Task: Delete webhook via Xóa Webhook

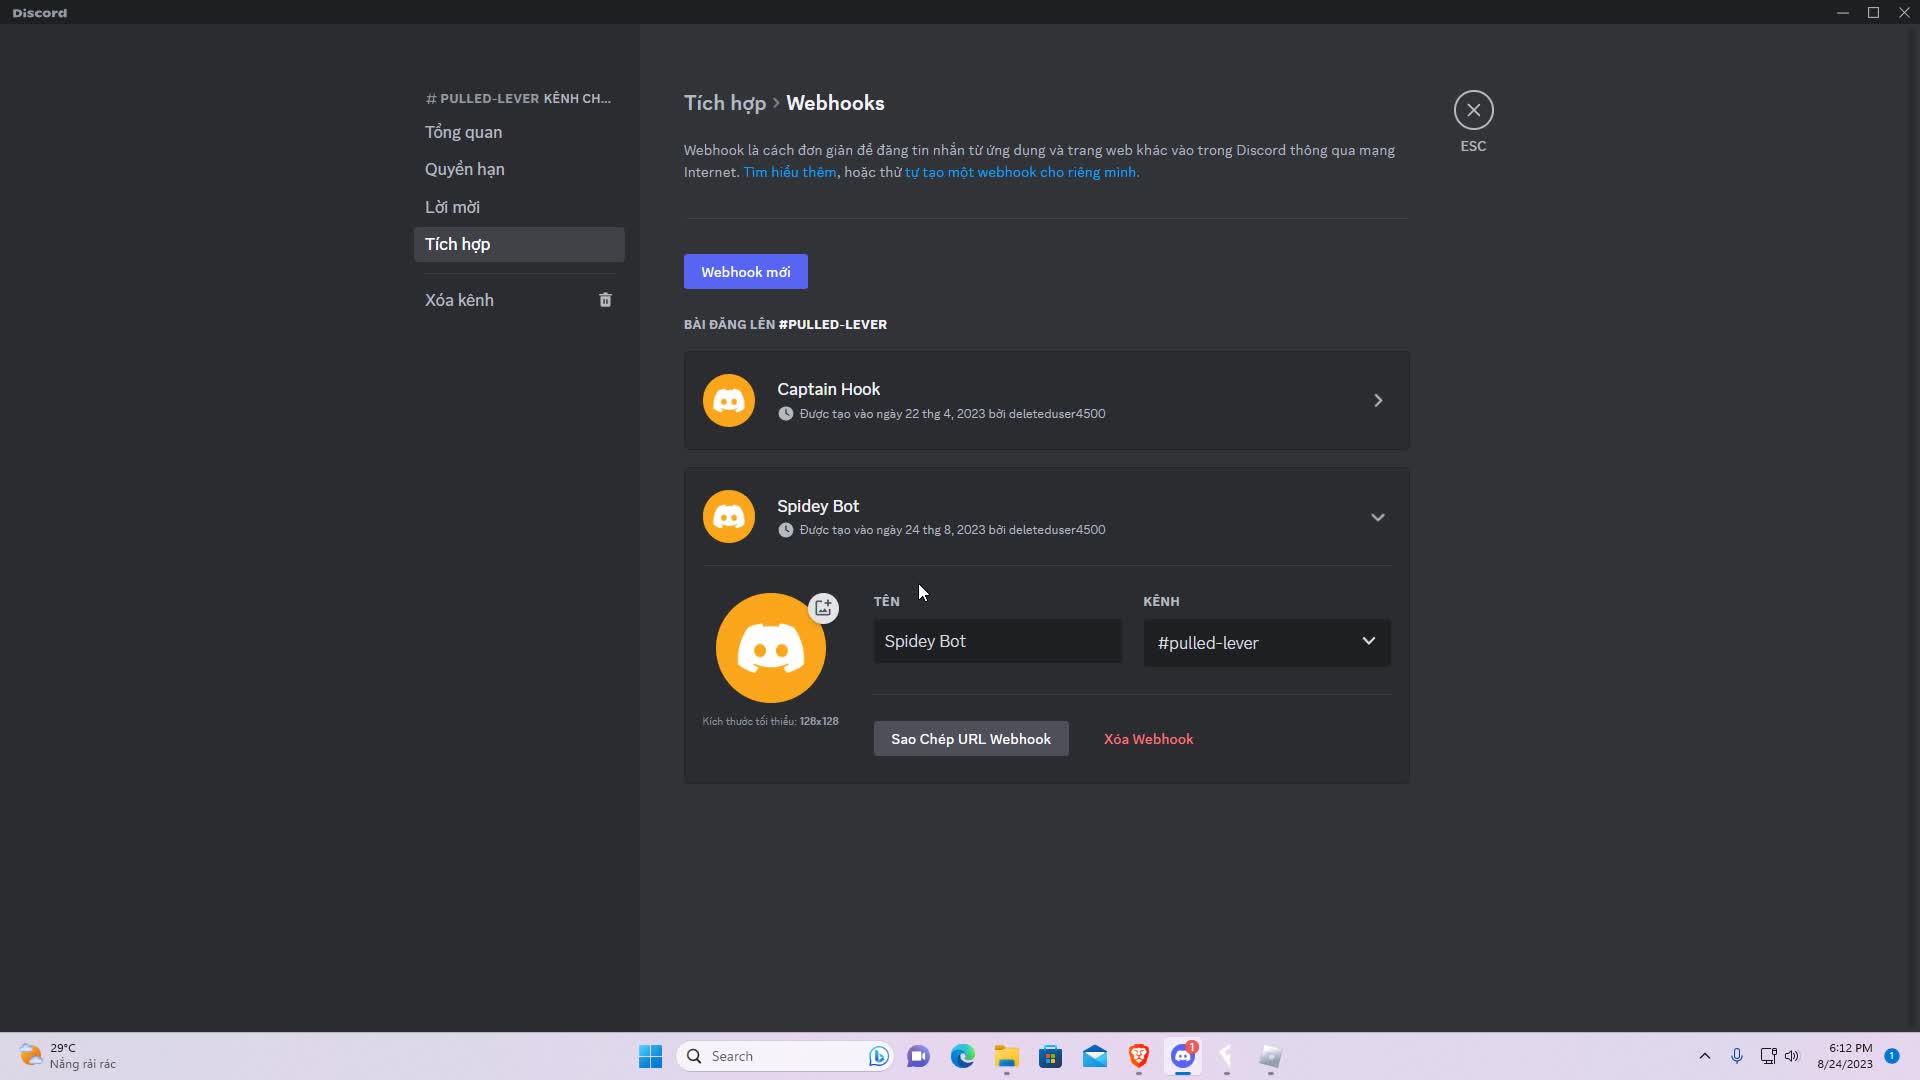Action: tap(1147, 738)
